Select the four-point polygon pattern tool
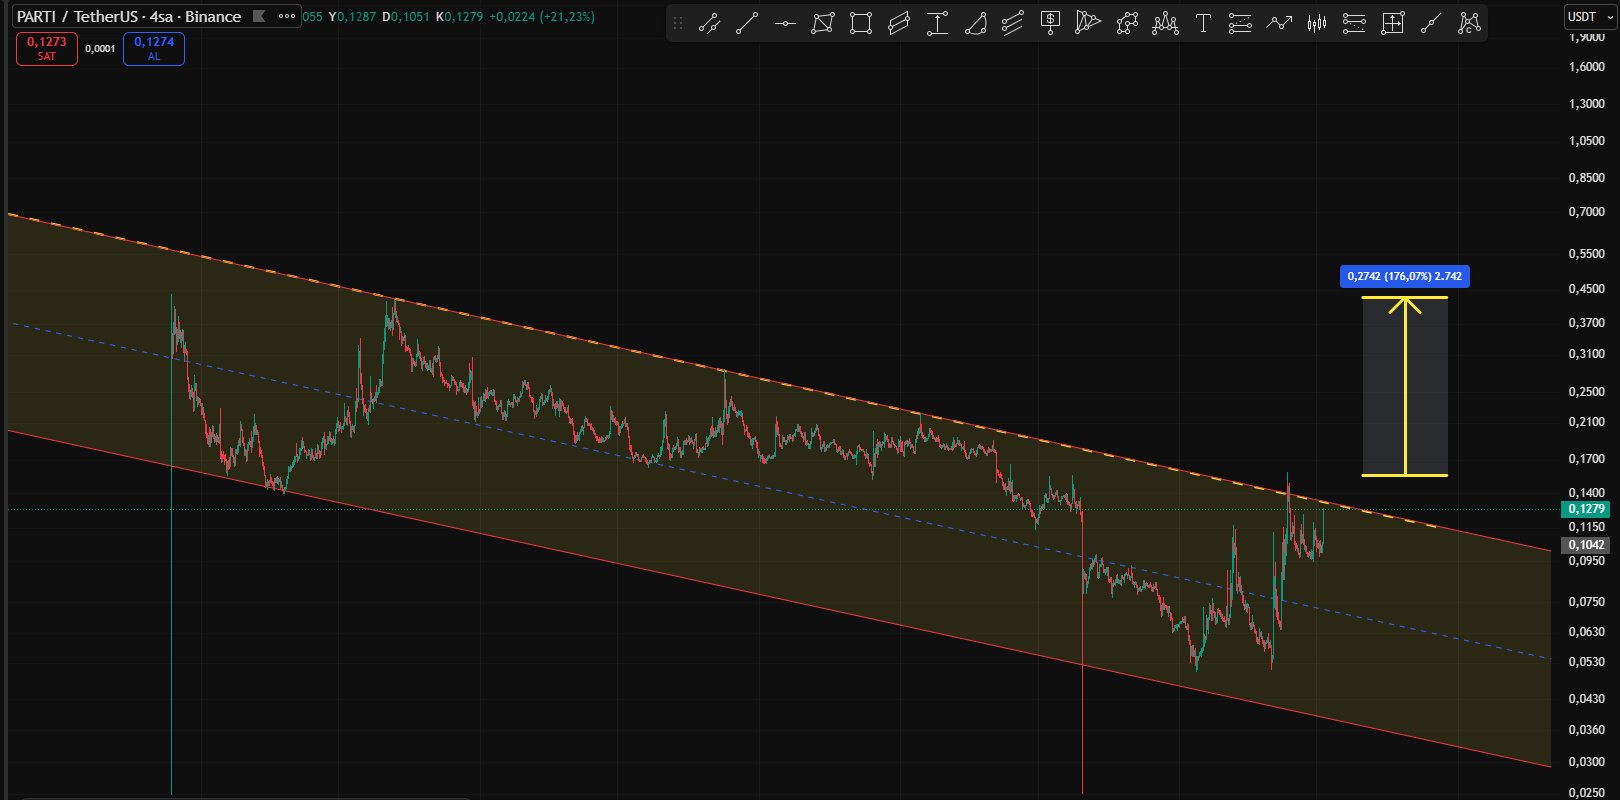The height and width of the screenshot is (800, 1620). click(x=823, y=23)
